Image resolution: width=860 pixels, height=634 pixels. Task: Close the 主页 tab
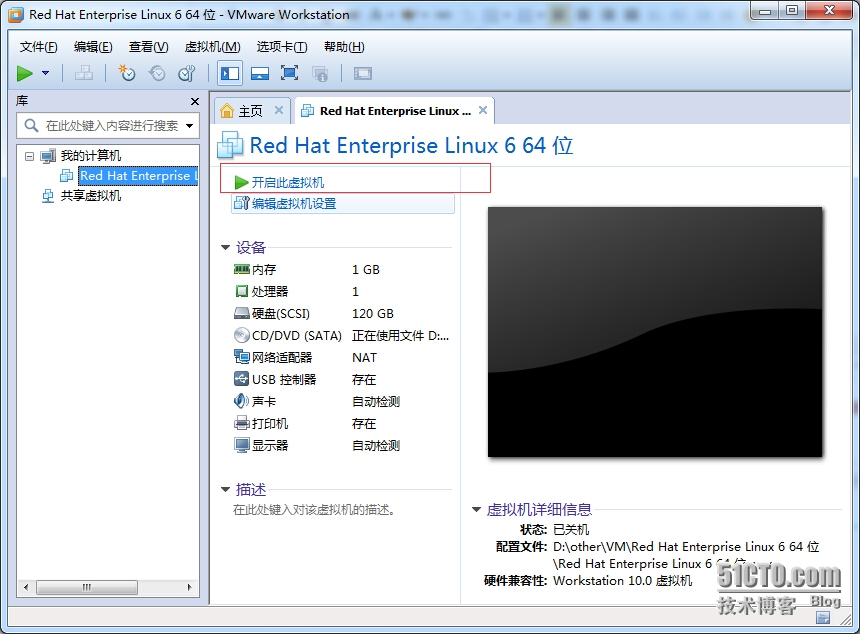pyautogui.click(x=279, y=110)
